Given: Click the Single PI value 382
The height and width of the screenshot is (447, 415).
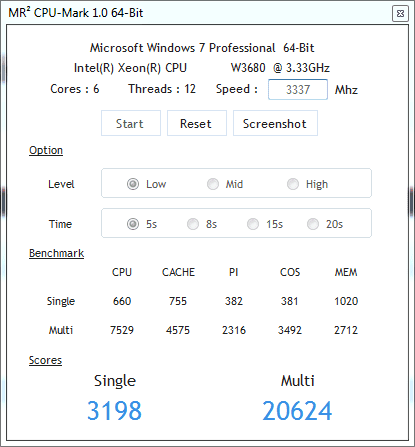Looking at the screenshot, I should tap(234, 301).
